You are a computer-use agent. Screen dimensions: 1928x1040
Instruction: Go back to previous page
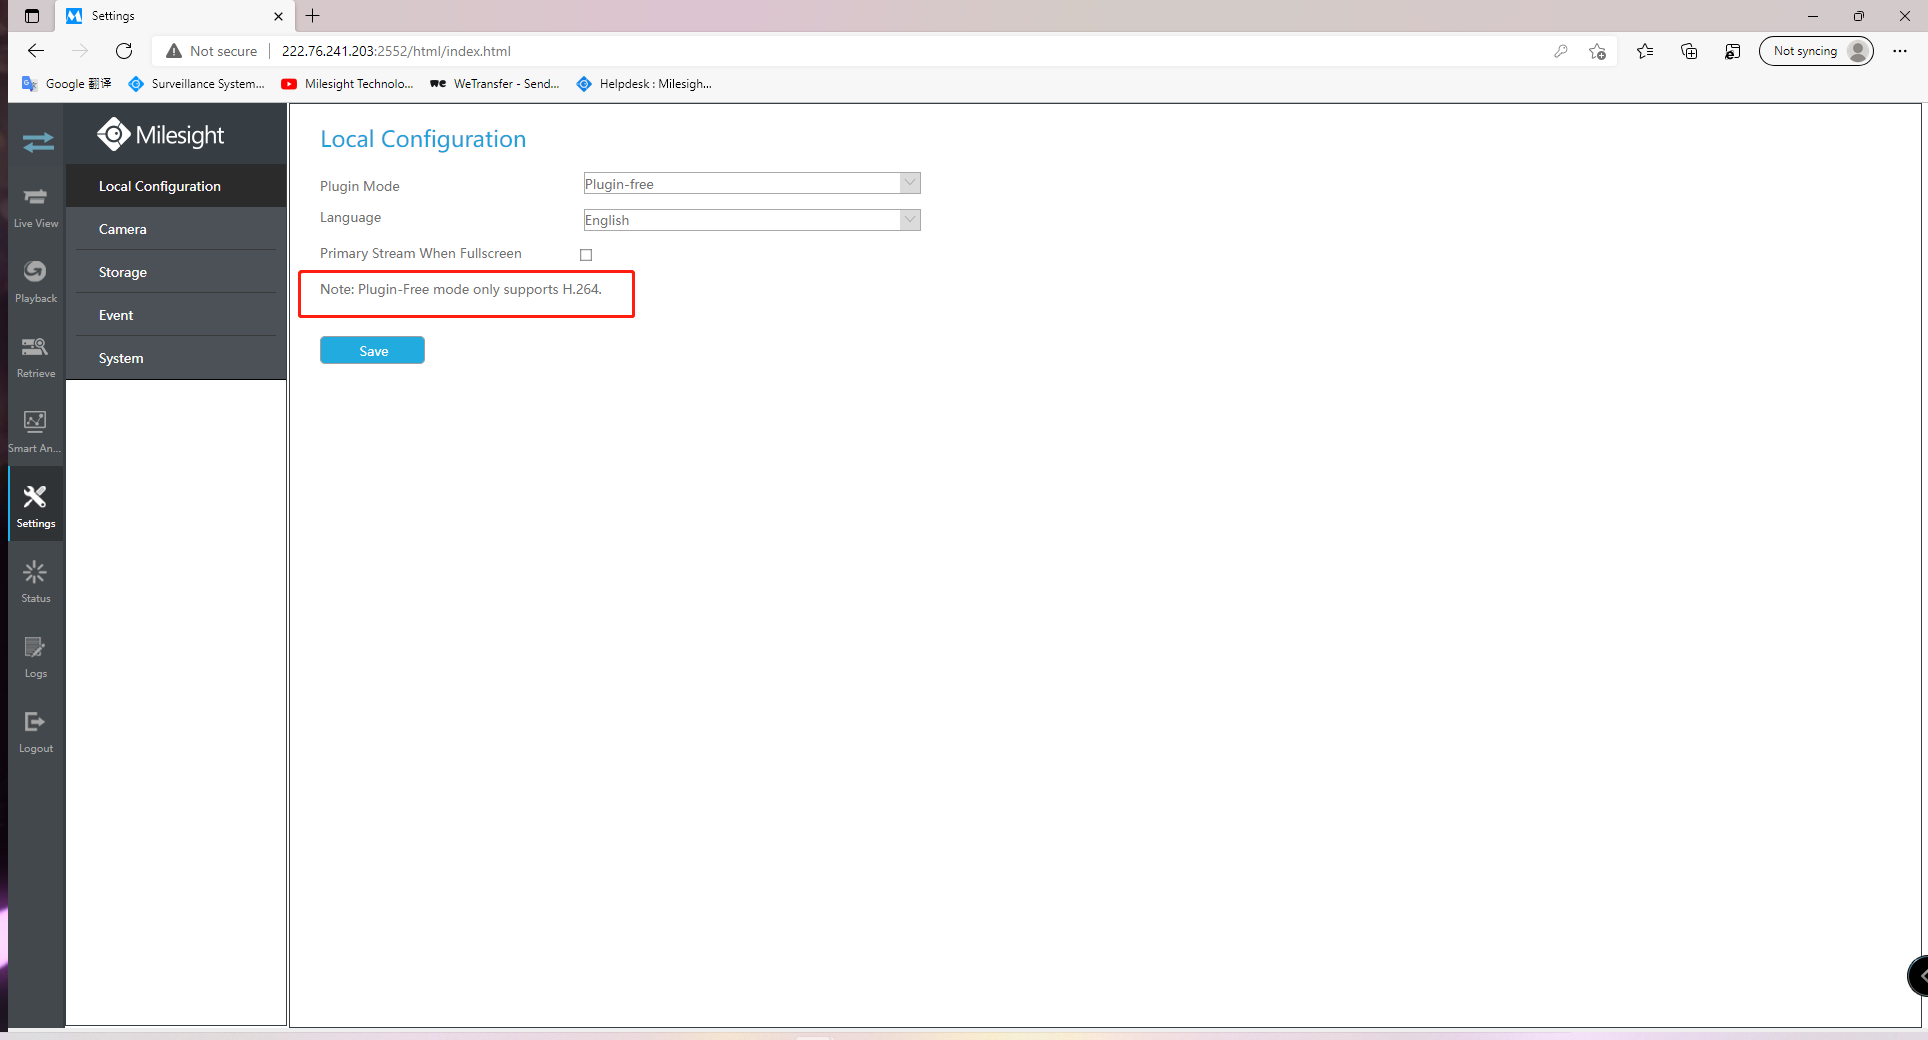(36, 51)
